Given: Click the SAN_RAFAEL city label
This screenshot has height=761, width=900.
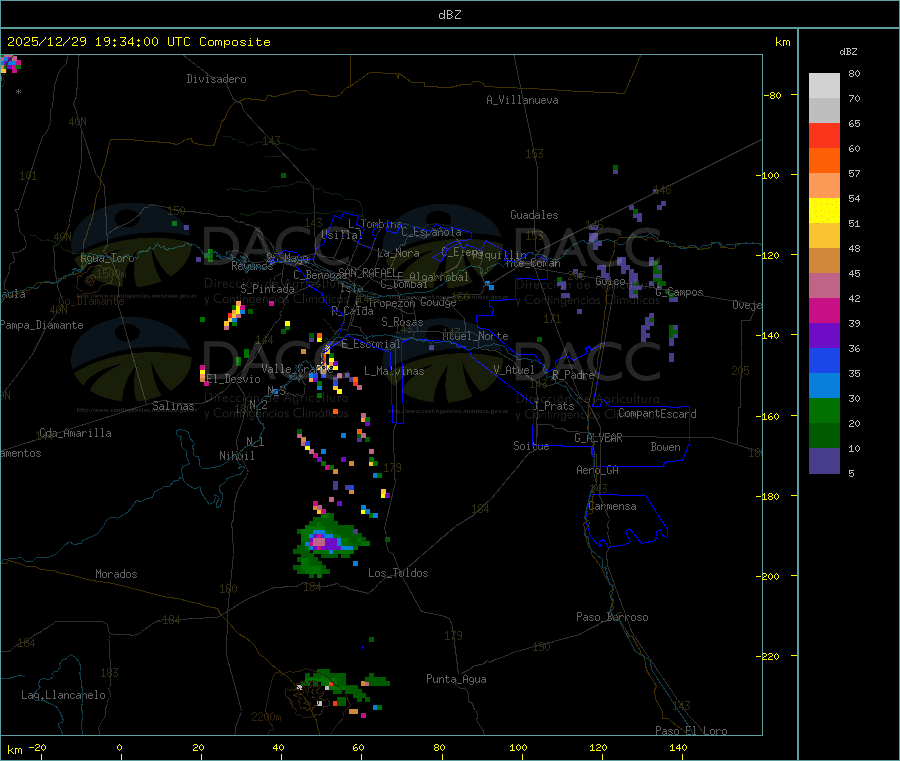Looking at the screenshot, I should [x=366, y=272].
